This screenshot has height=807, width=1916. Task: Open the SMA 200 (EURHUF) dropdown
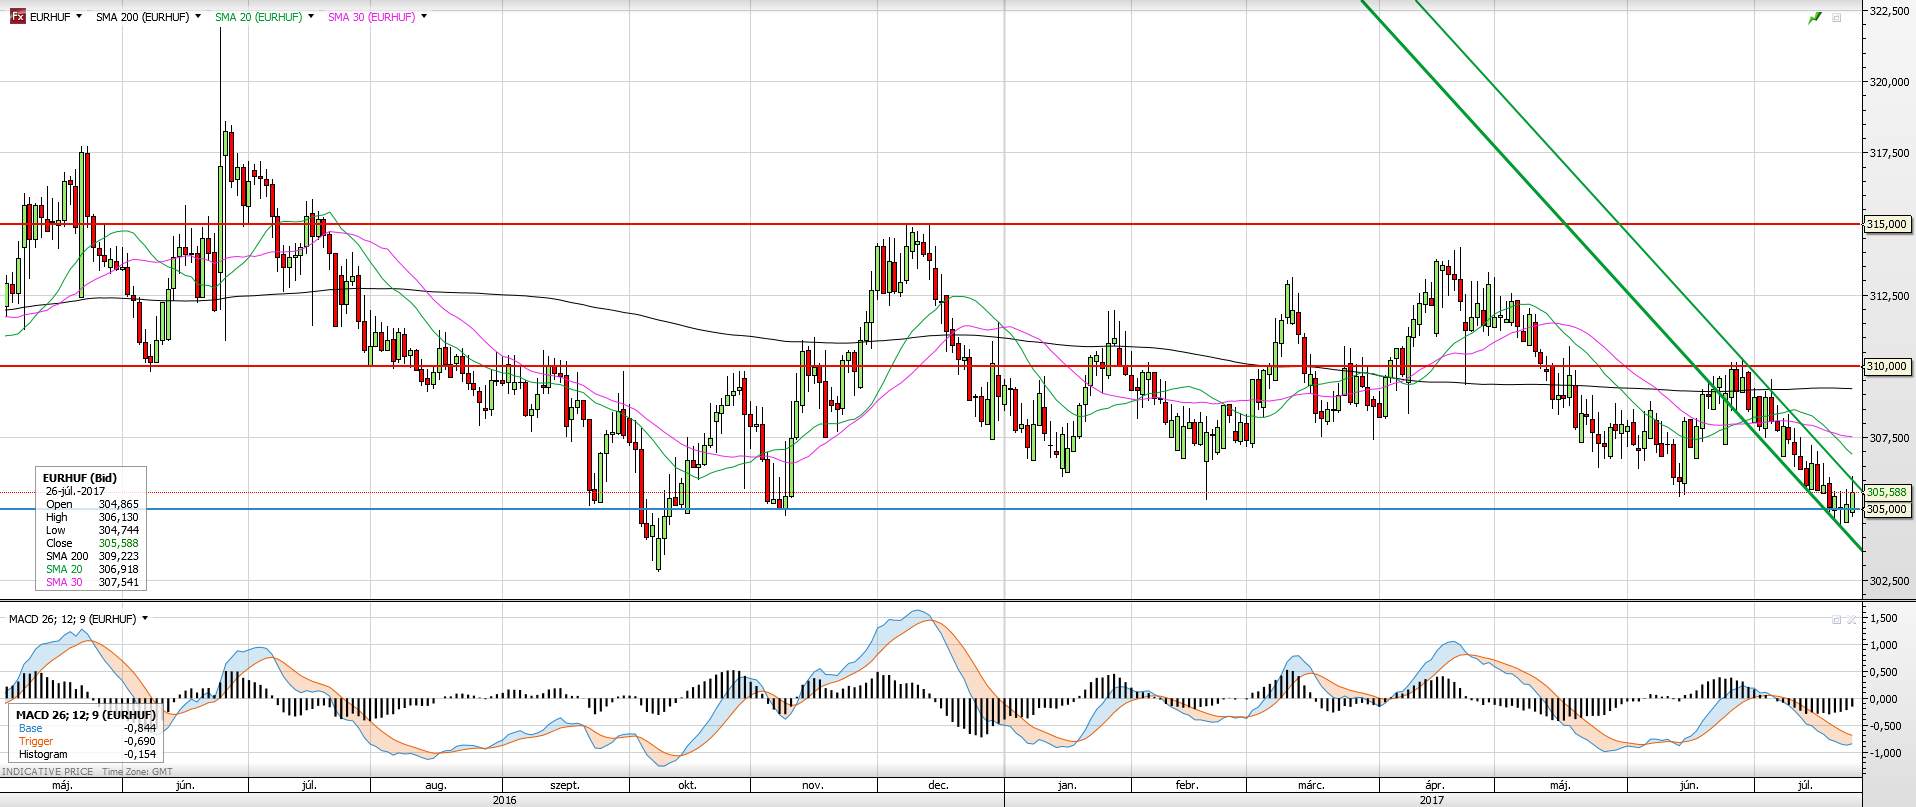coord(198,17)
